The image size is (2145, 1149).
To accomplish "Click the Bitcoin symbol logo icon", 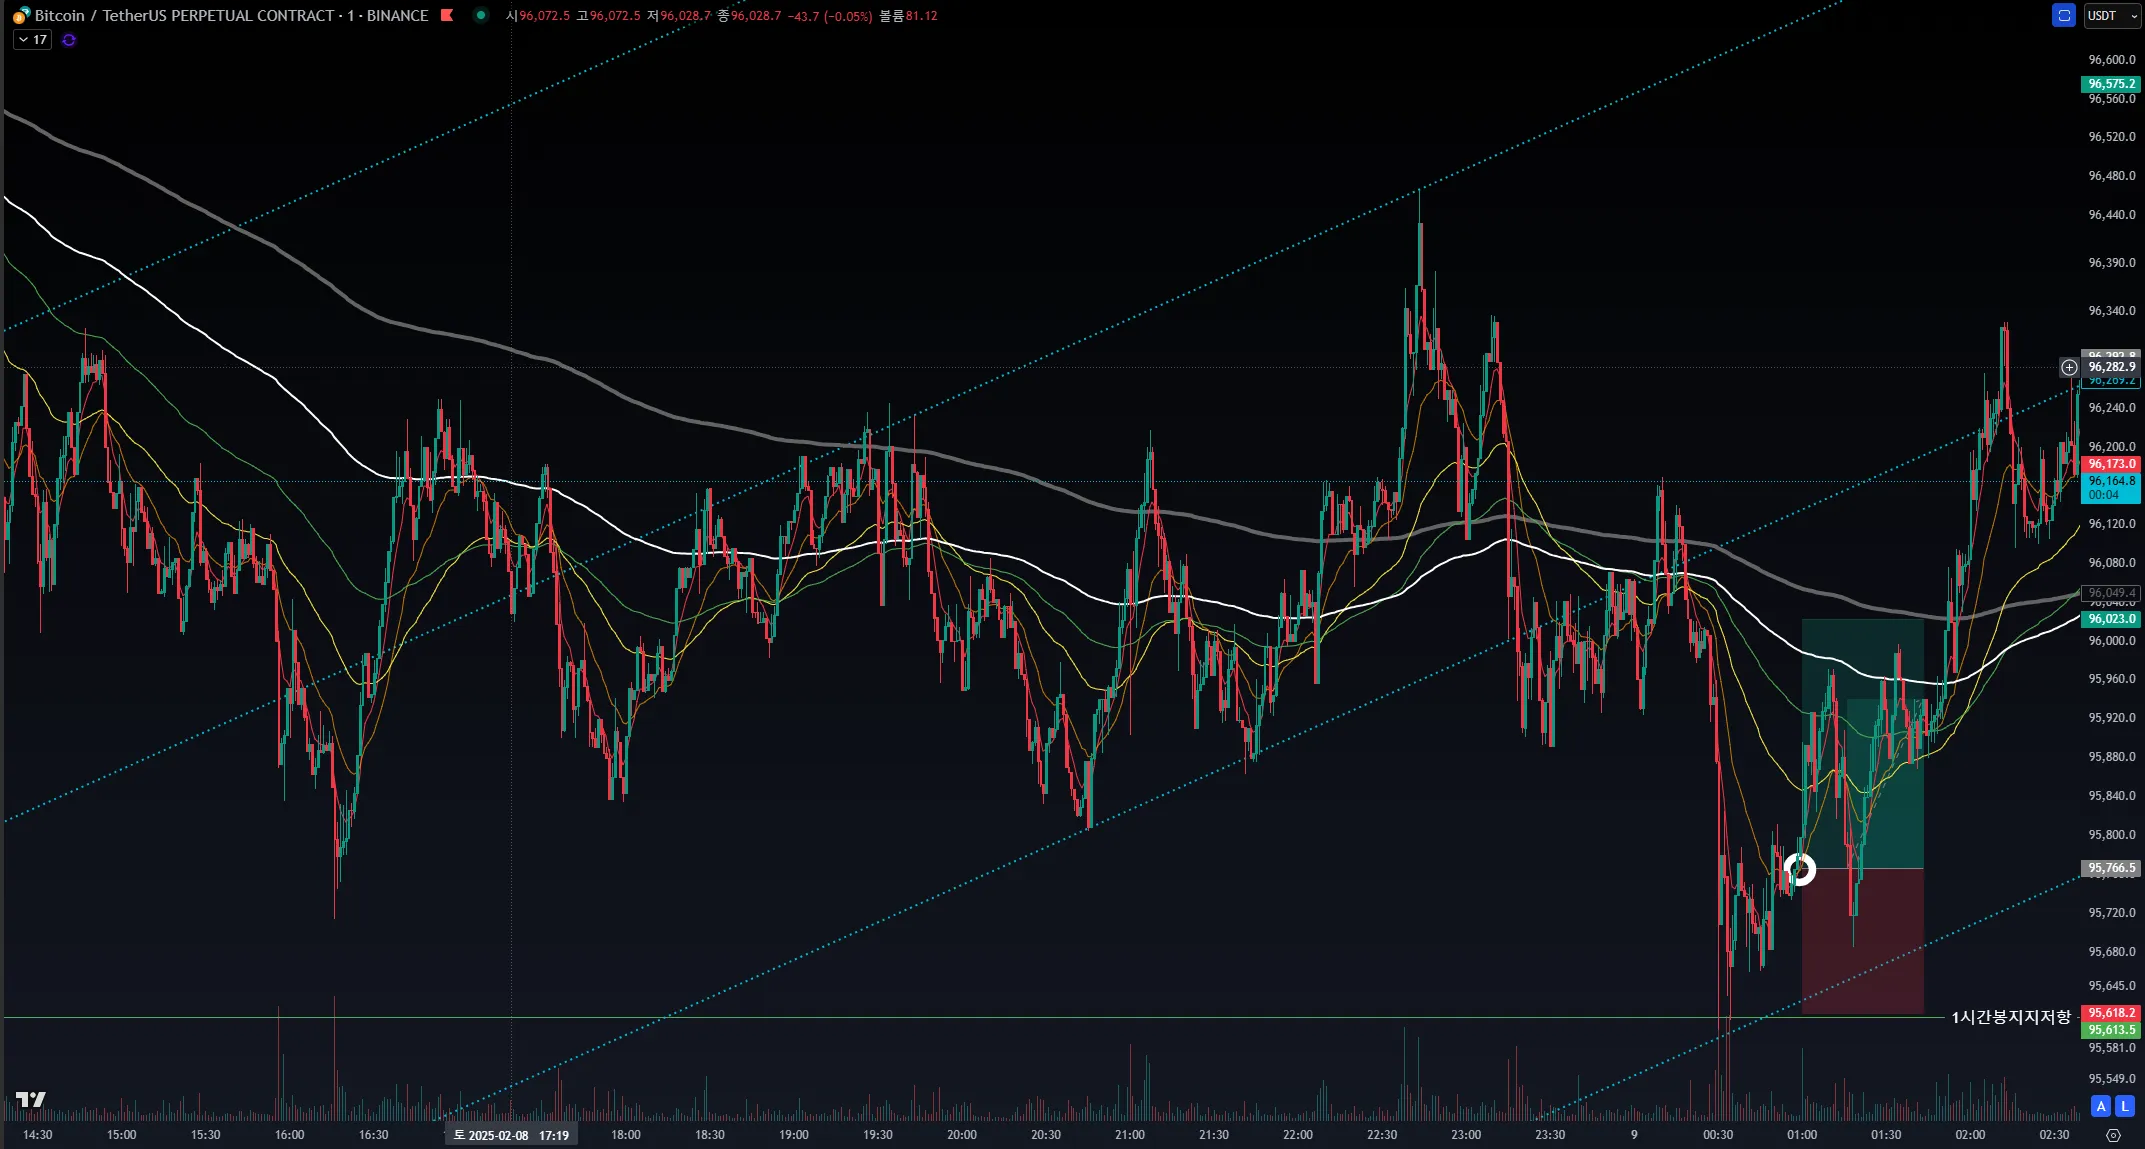I will pos(20,15).
